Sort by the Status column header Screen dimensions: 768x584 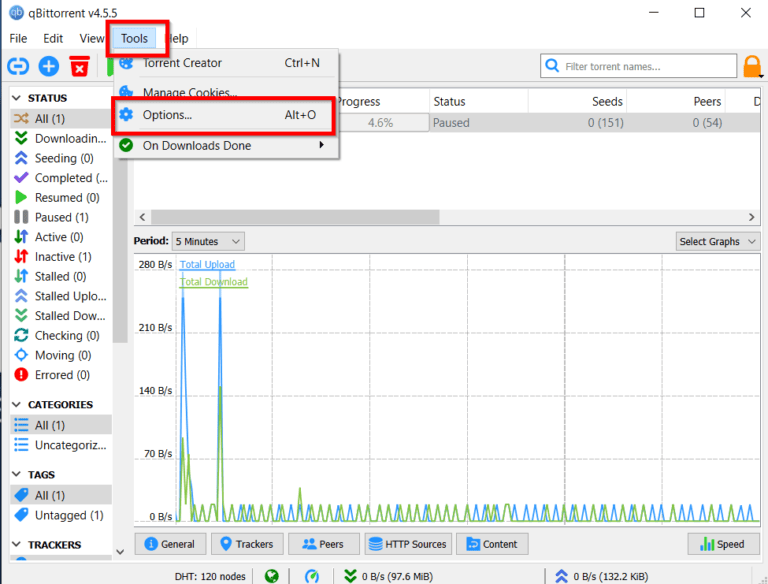479,101
